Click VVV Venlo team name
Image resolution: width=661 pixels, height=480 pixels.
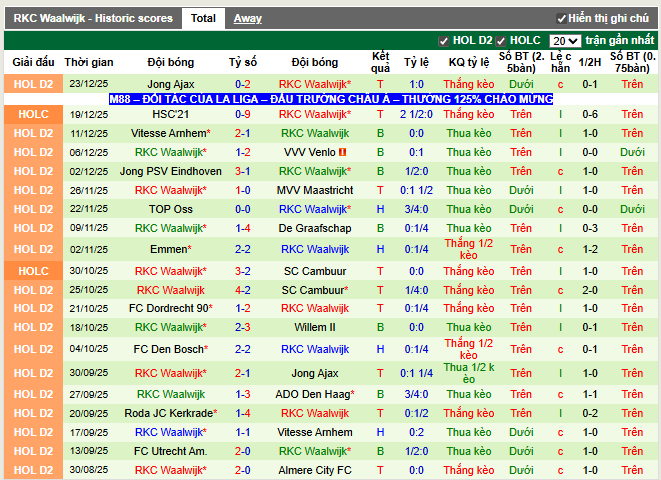310,152
